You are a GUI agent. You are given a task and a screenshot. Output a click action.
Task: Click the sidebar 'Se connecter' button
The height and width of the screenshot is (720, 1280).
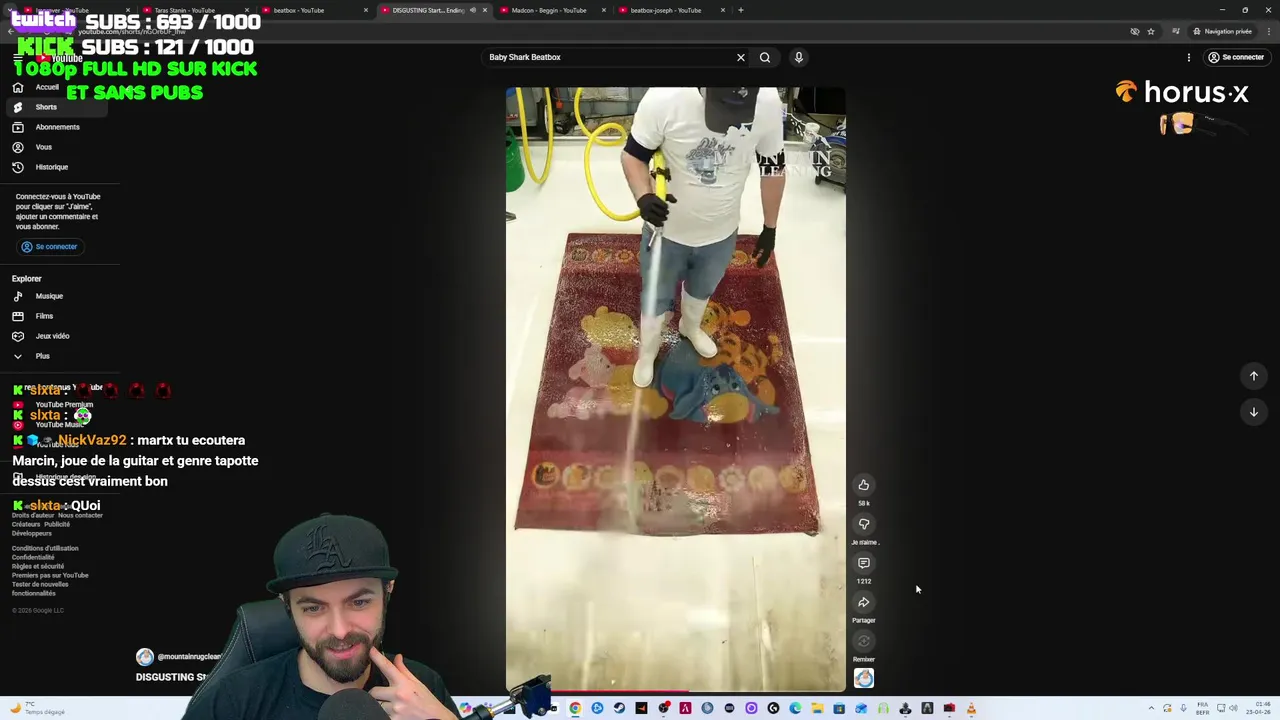tap(49, 247)
